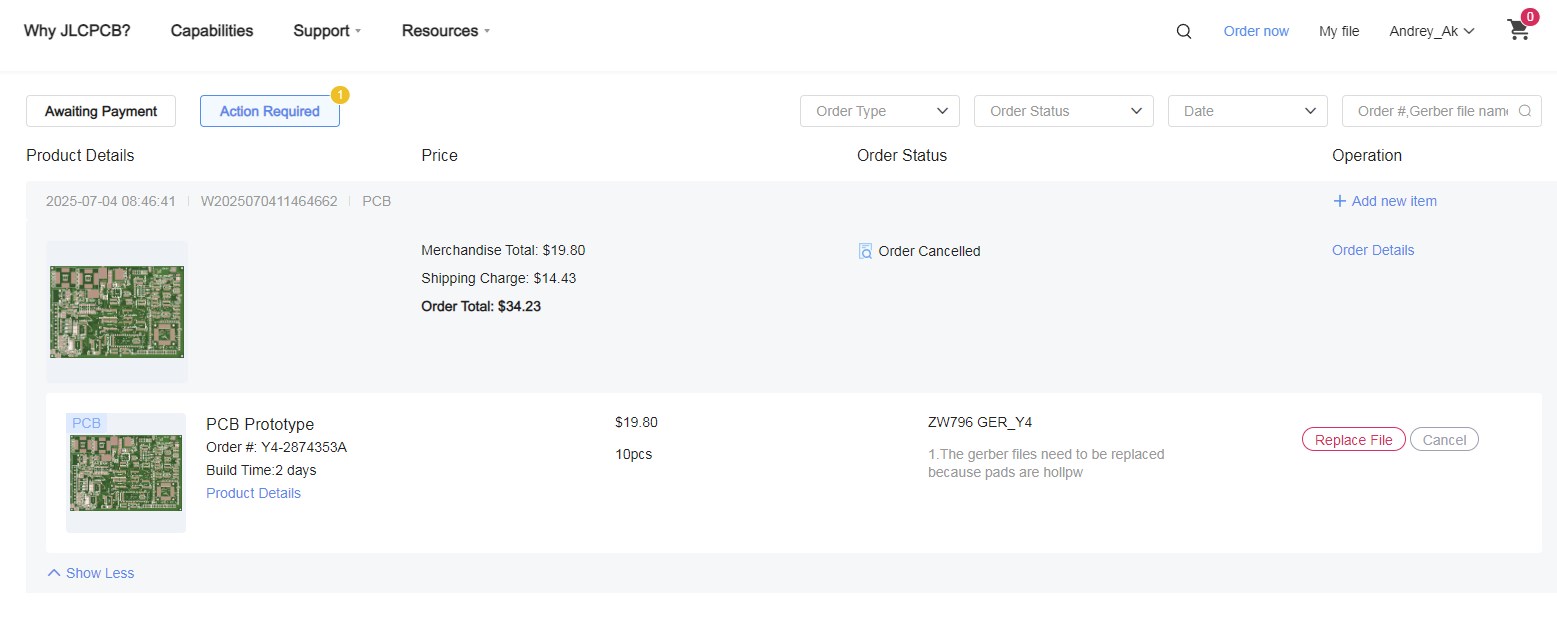Viewport: 1557px width, 629px height.
Task: Open the large PCB board thumbnail
Action: tap(117, 312)
